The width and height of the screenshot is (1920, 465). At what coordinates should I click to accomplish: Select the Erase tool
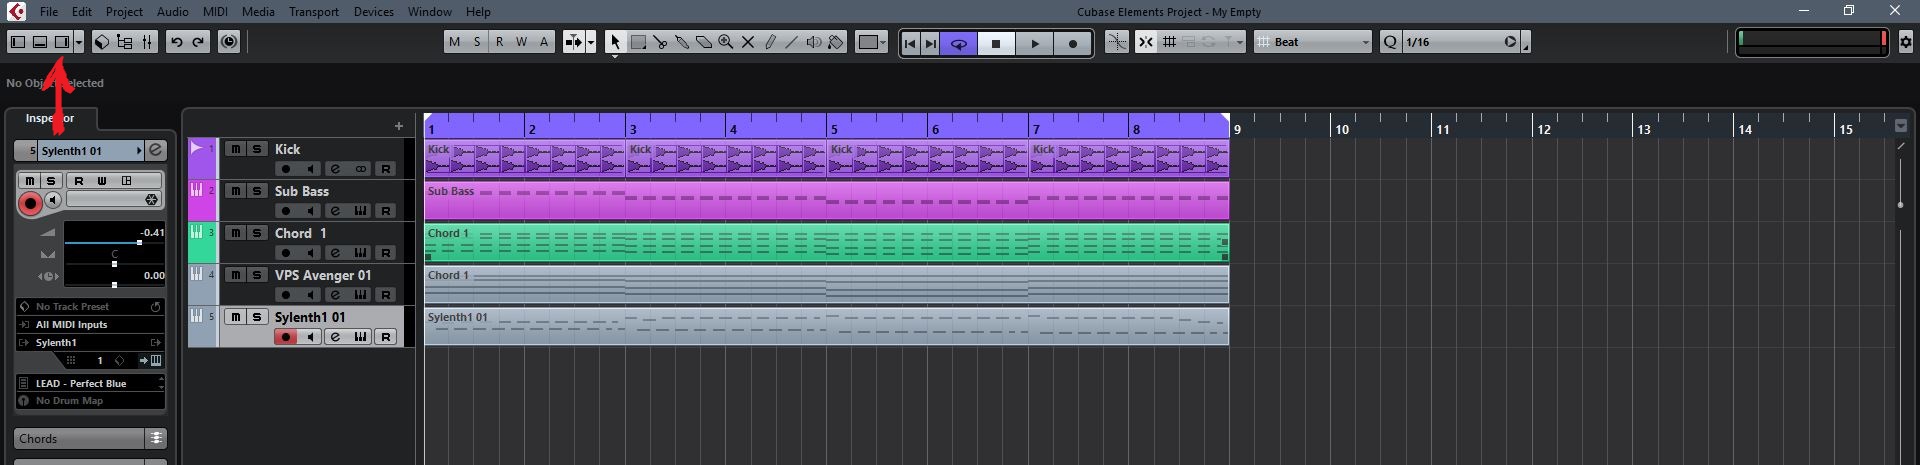(x=704, y=42)
